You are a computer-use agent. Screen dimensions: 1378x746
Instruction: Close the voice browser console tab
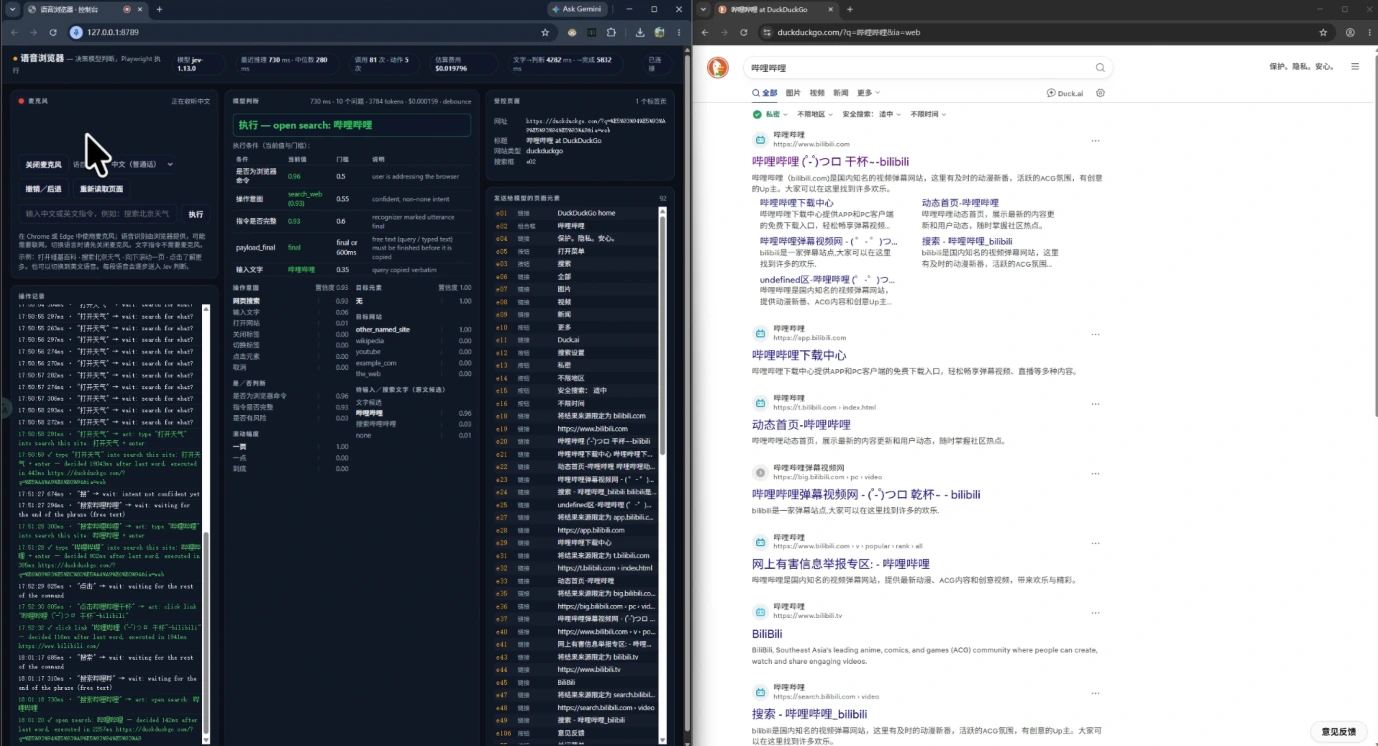(x=138, y=9)
